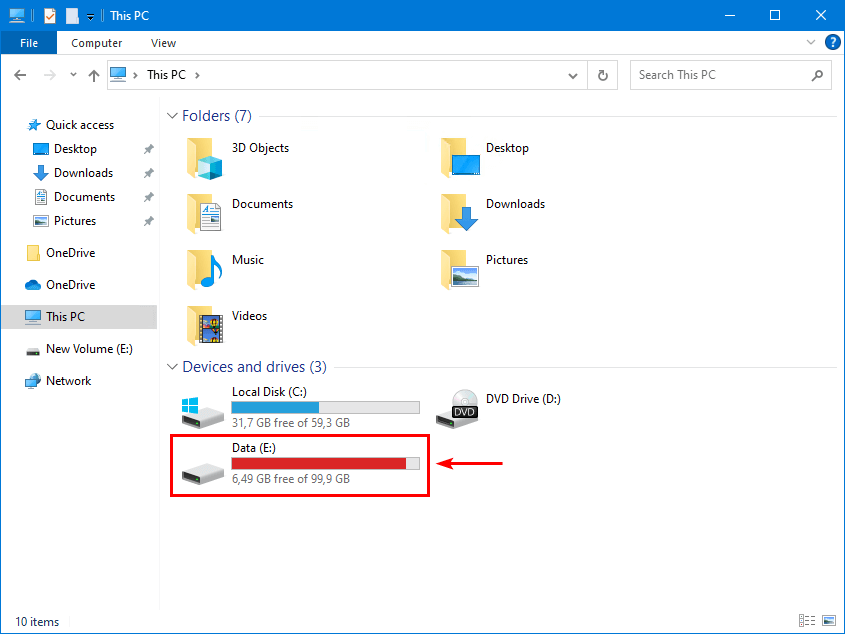Select the Documents folder icon in Folders
Image resolution: width=845 pixels, height=634 pixels.
pos(205,213)
